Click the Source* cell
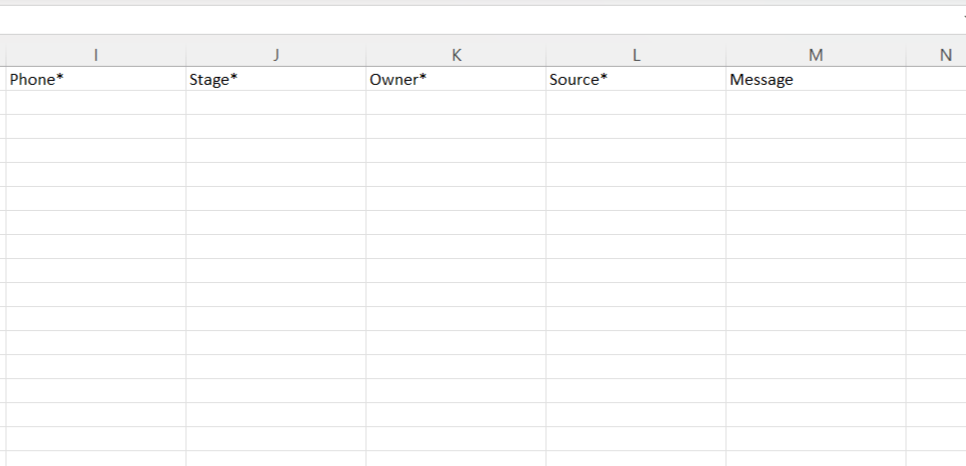Viewport: 966px width, 466px height. pos(636,80)
